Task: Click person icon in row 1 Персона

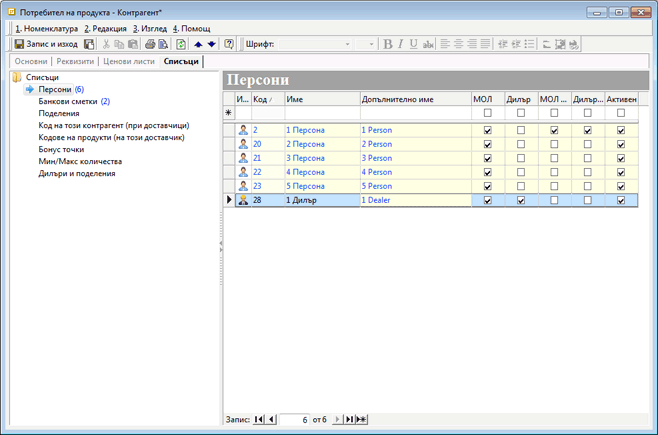Action: coord(243,130)
